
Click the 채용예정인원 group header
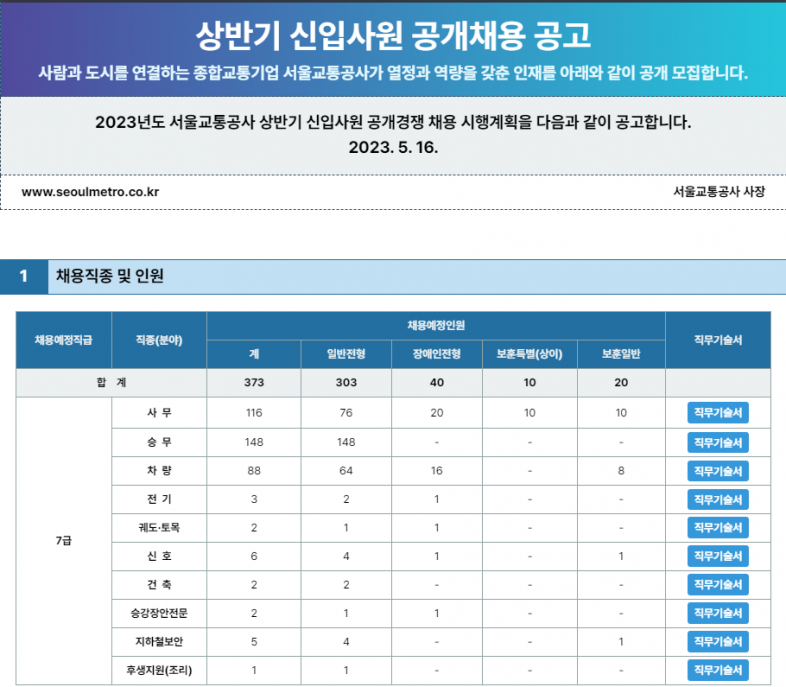click(436, 326)
